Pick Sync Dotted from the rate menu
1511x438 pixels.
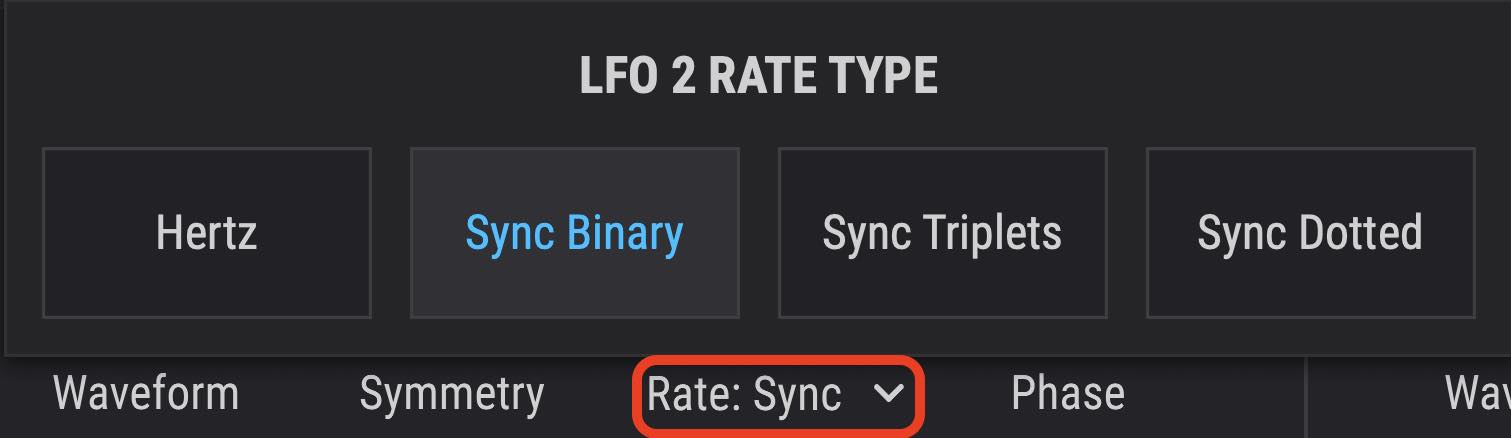(x=1310, y=233)
